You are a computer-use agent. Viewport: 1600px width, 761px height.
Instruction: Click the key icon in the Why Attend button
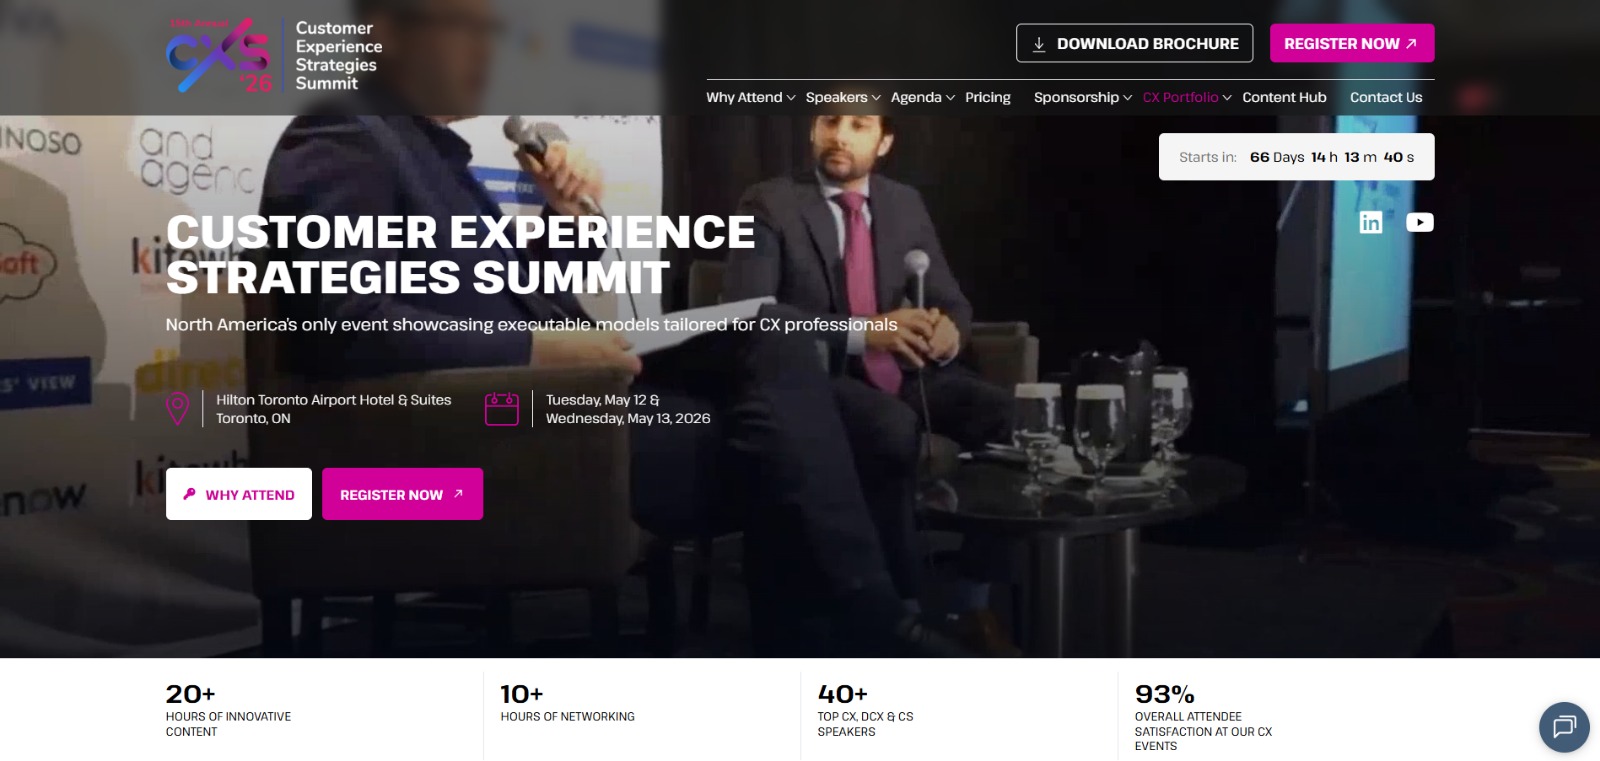tap(189, 494)
